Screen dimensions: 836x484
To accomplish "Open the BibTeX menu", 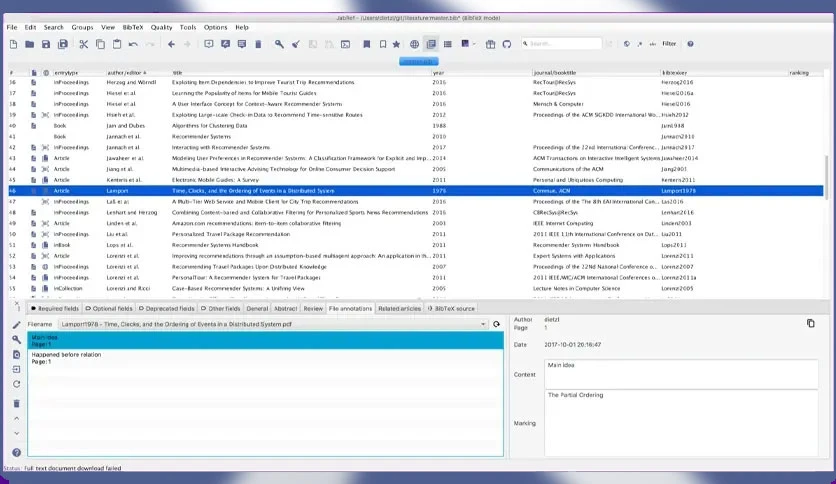I will [x=133, y=27].
